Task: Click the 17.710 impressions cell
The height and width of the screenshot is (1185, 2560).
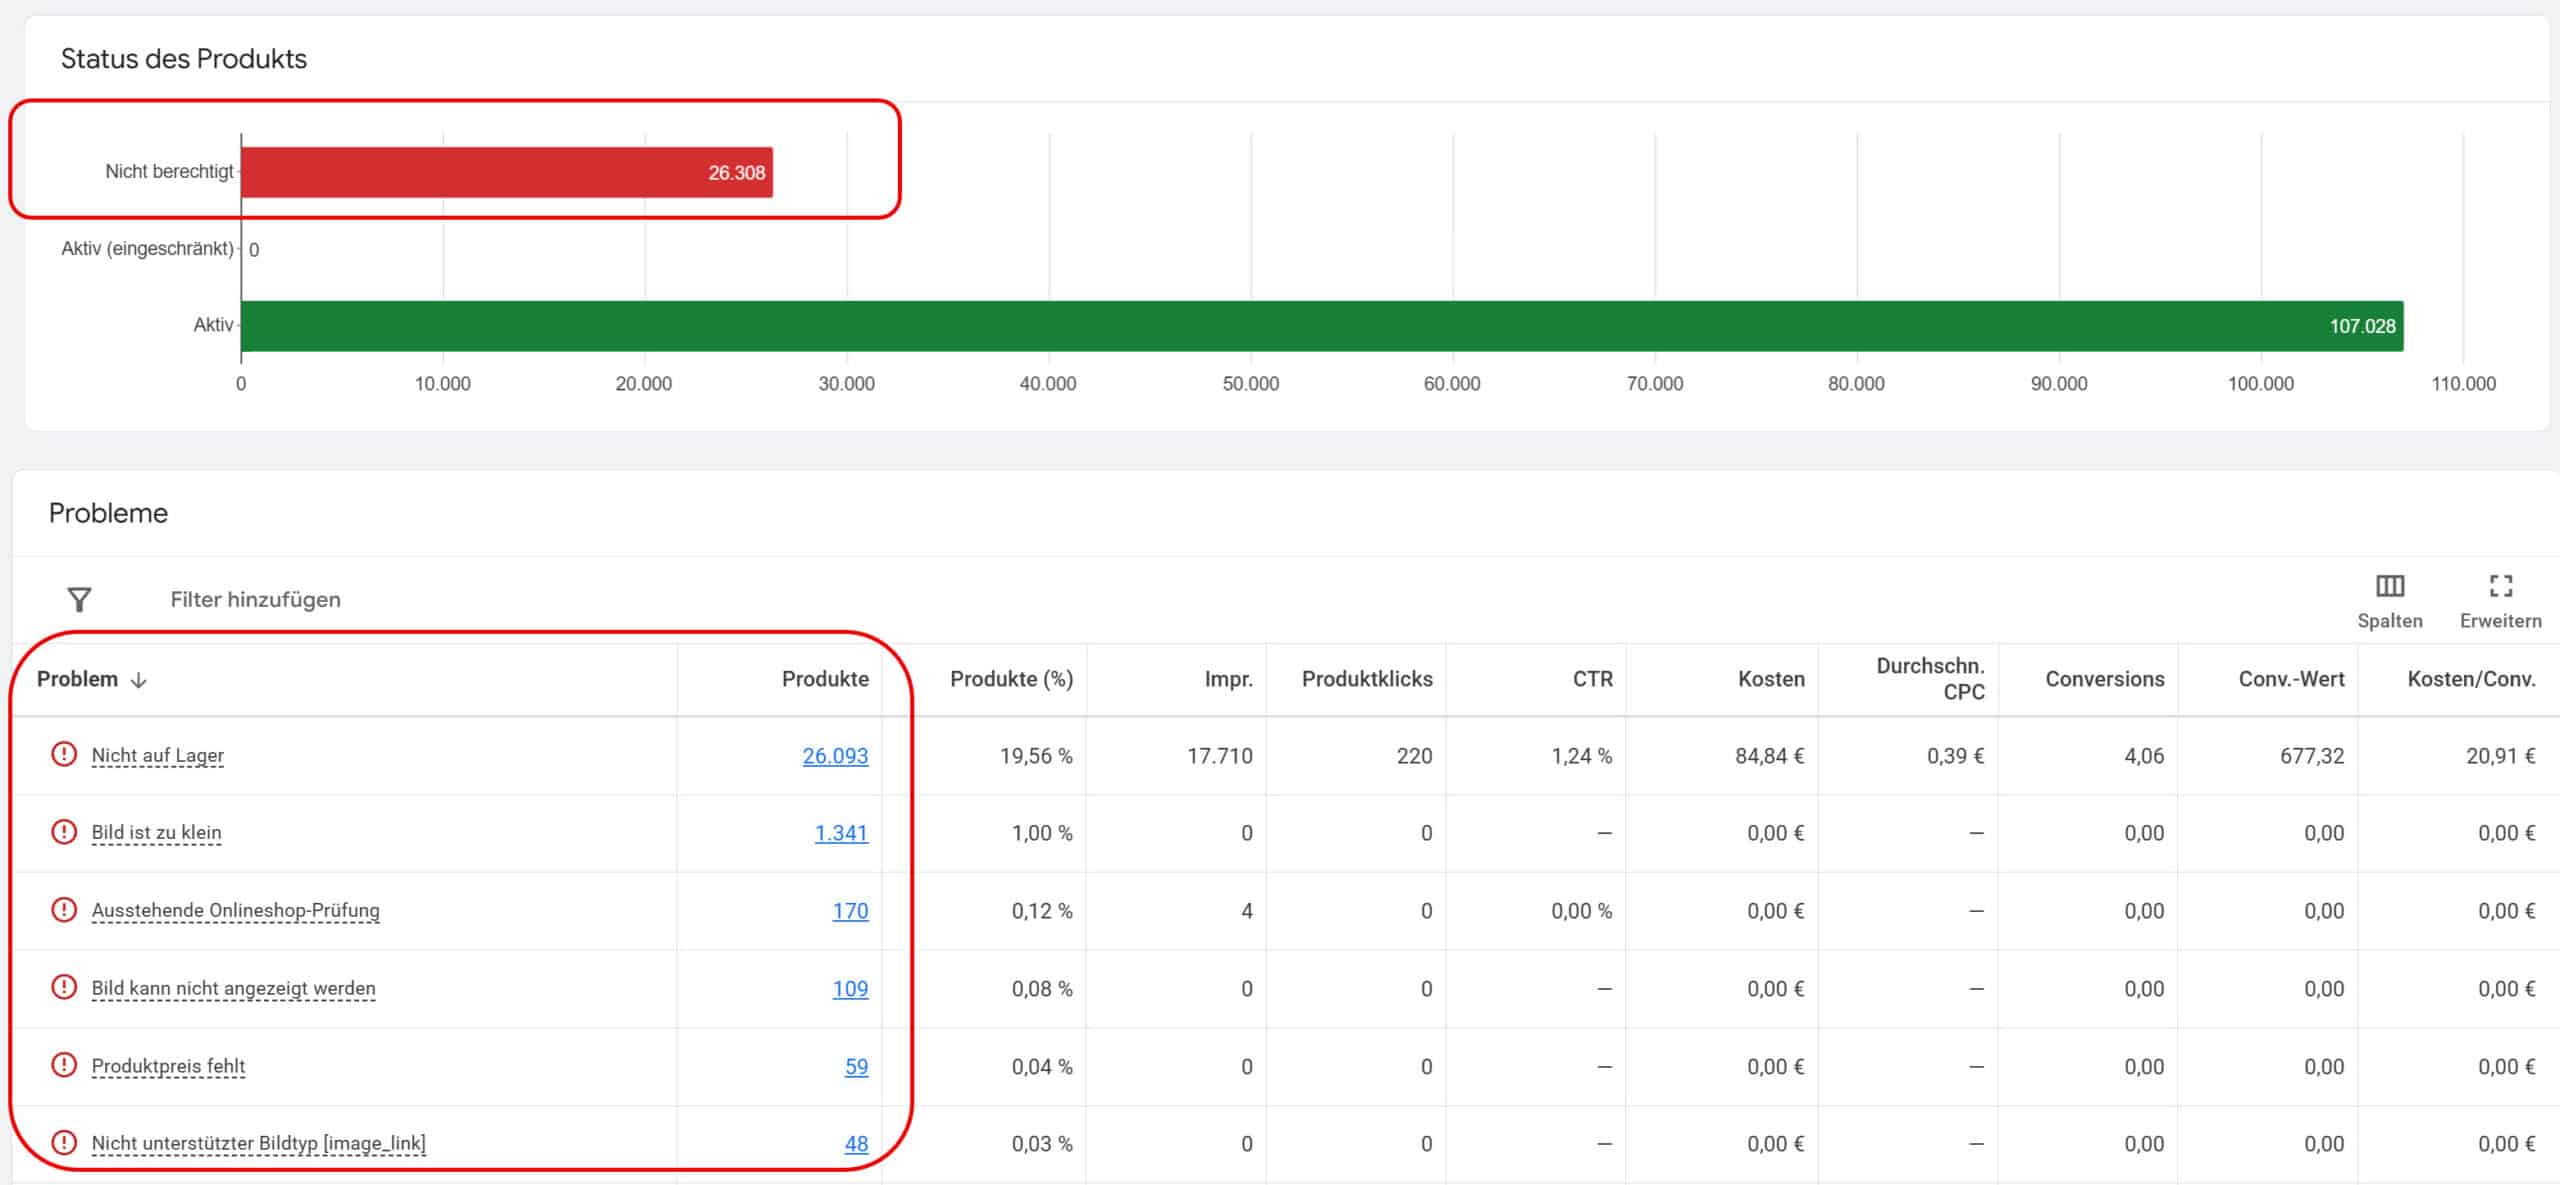Action: coord(1219,756)
